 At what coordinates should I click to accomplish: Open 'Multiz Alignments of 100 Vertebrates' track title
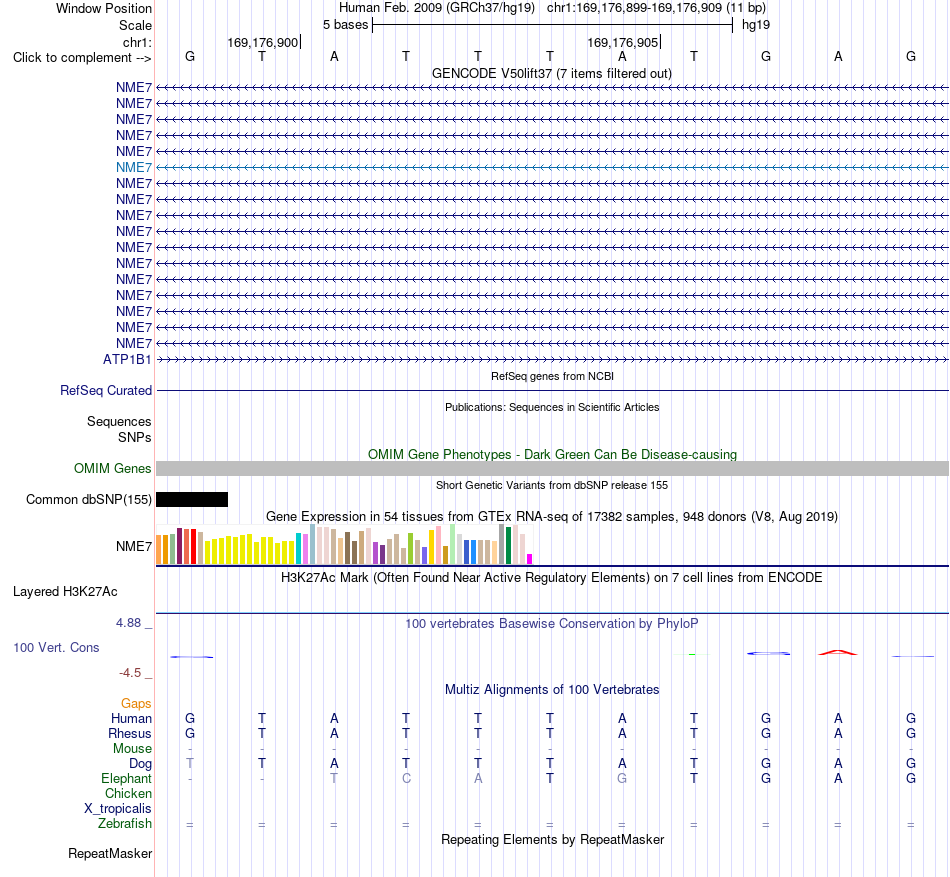(552, 689)
